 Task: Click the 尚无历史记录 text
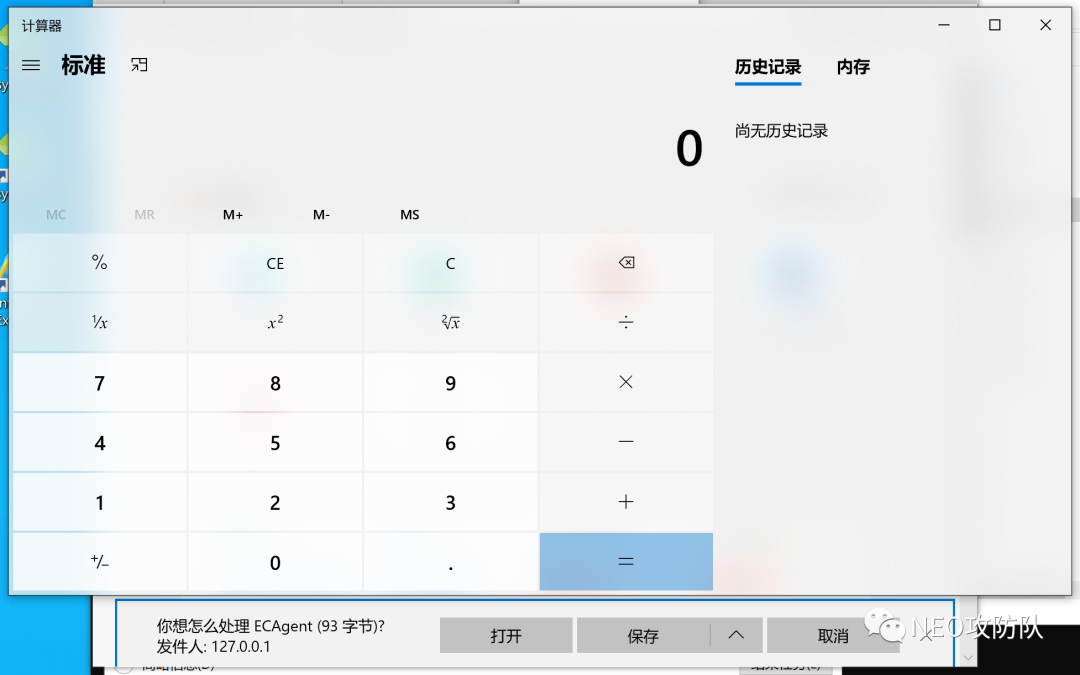pos(781,131)
